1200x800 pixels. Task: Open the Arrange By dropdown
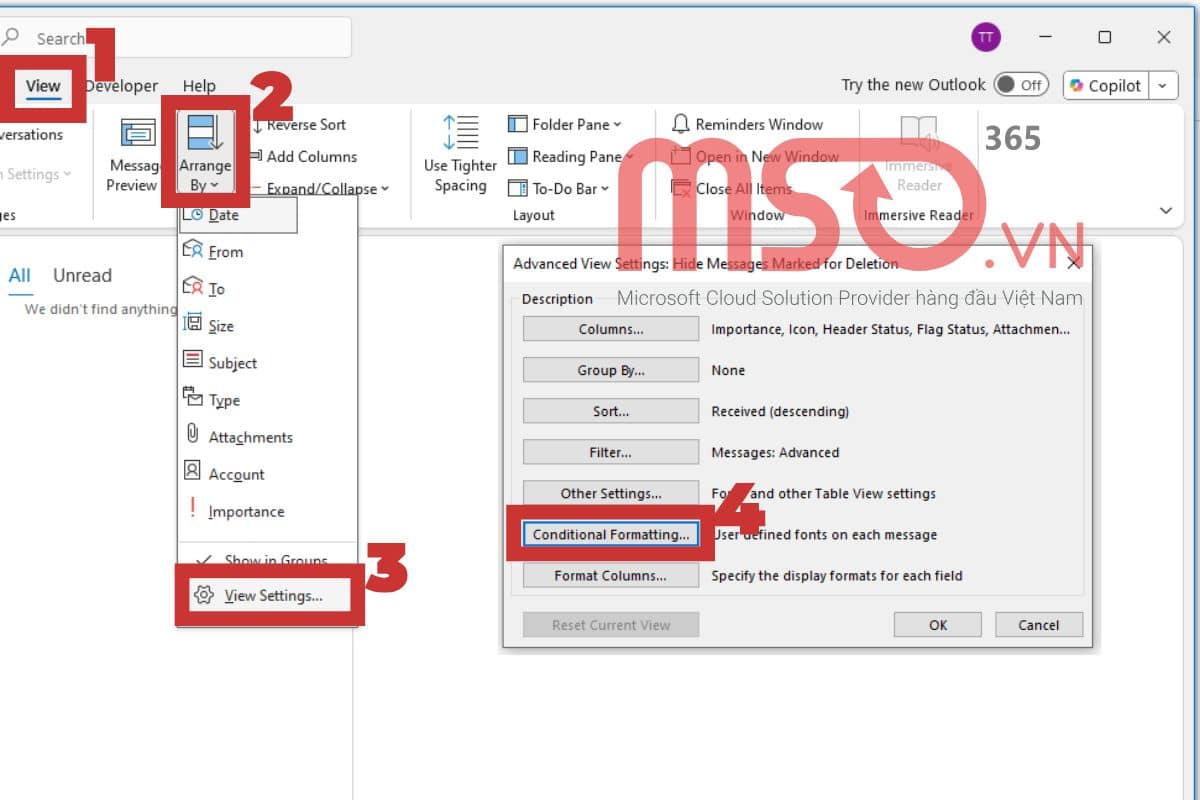point(205,152)
